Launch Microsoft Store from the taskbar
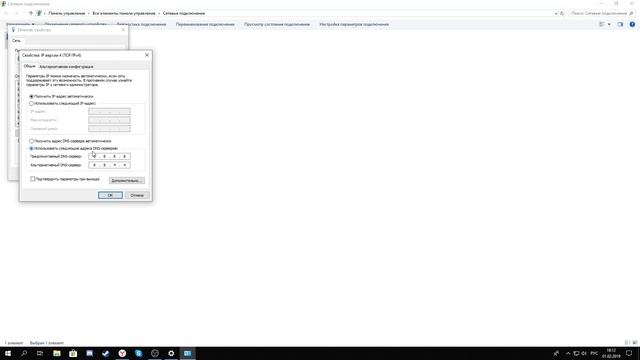 click(73, 353)
